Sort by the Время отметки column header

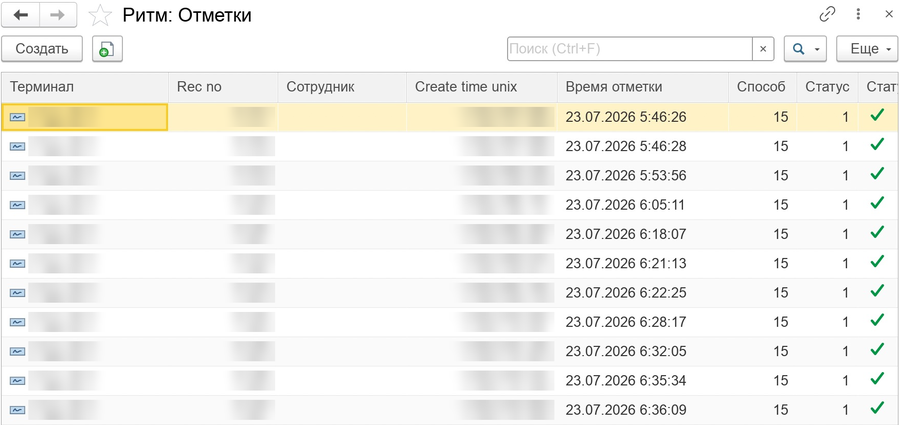click(x=643, y=87)
